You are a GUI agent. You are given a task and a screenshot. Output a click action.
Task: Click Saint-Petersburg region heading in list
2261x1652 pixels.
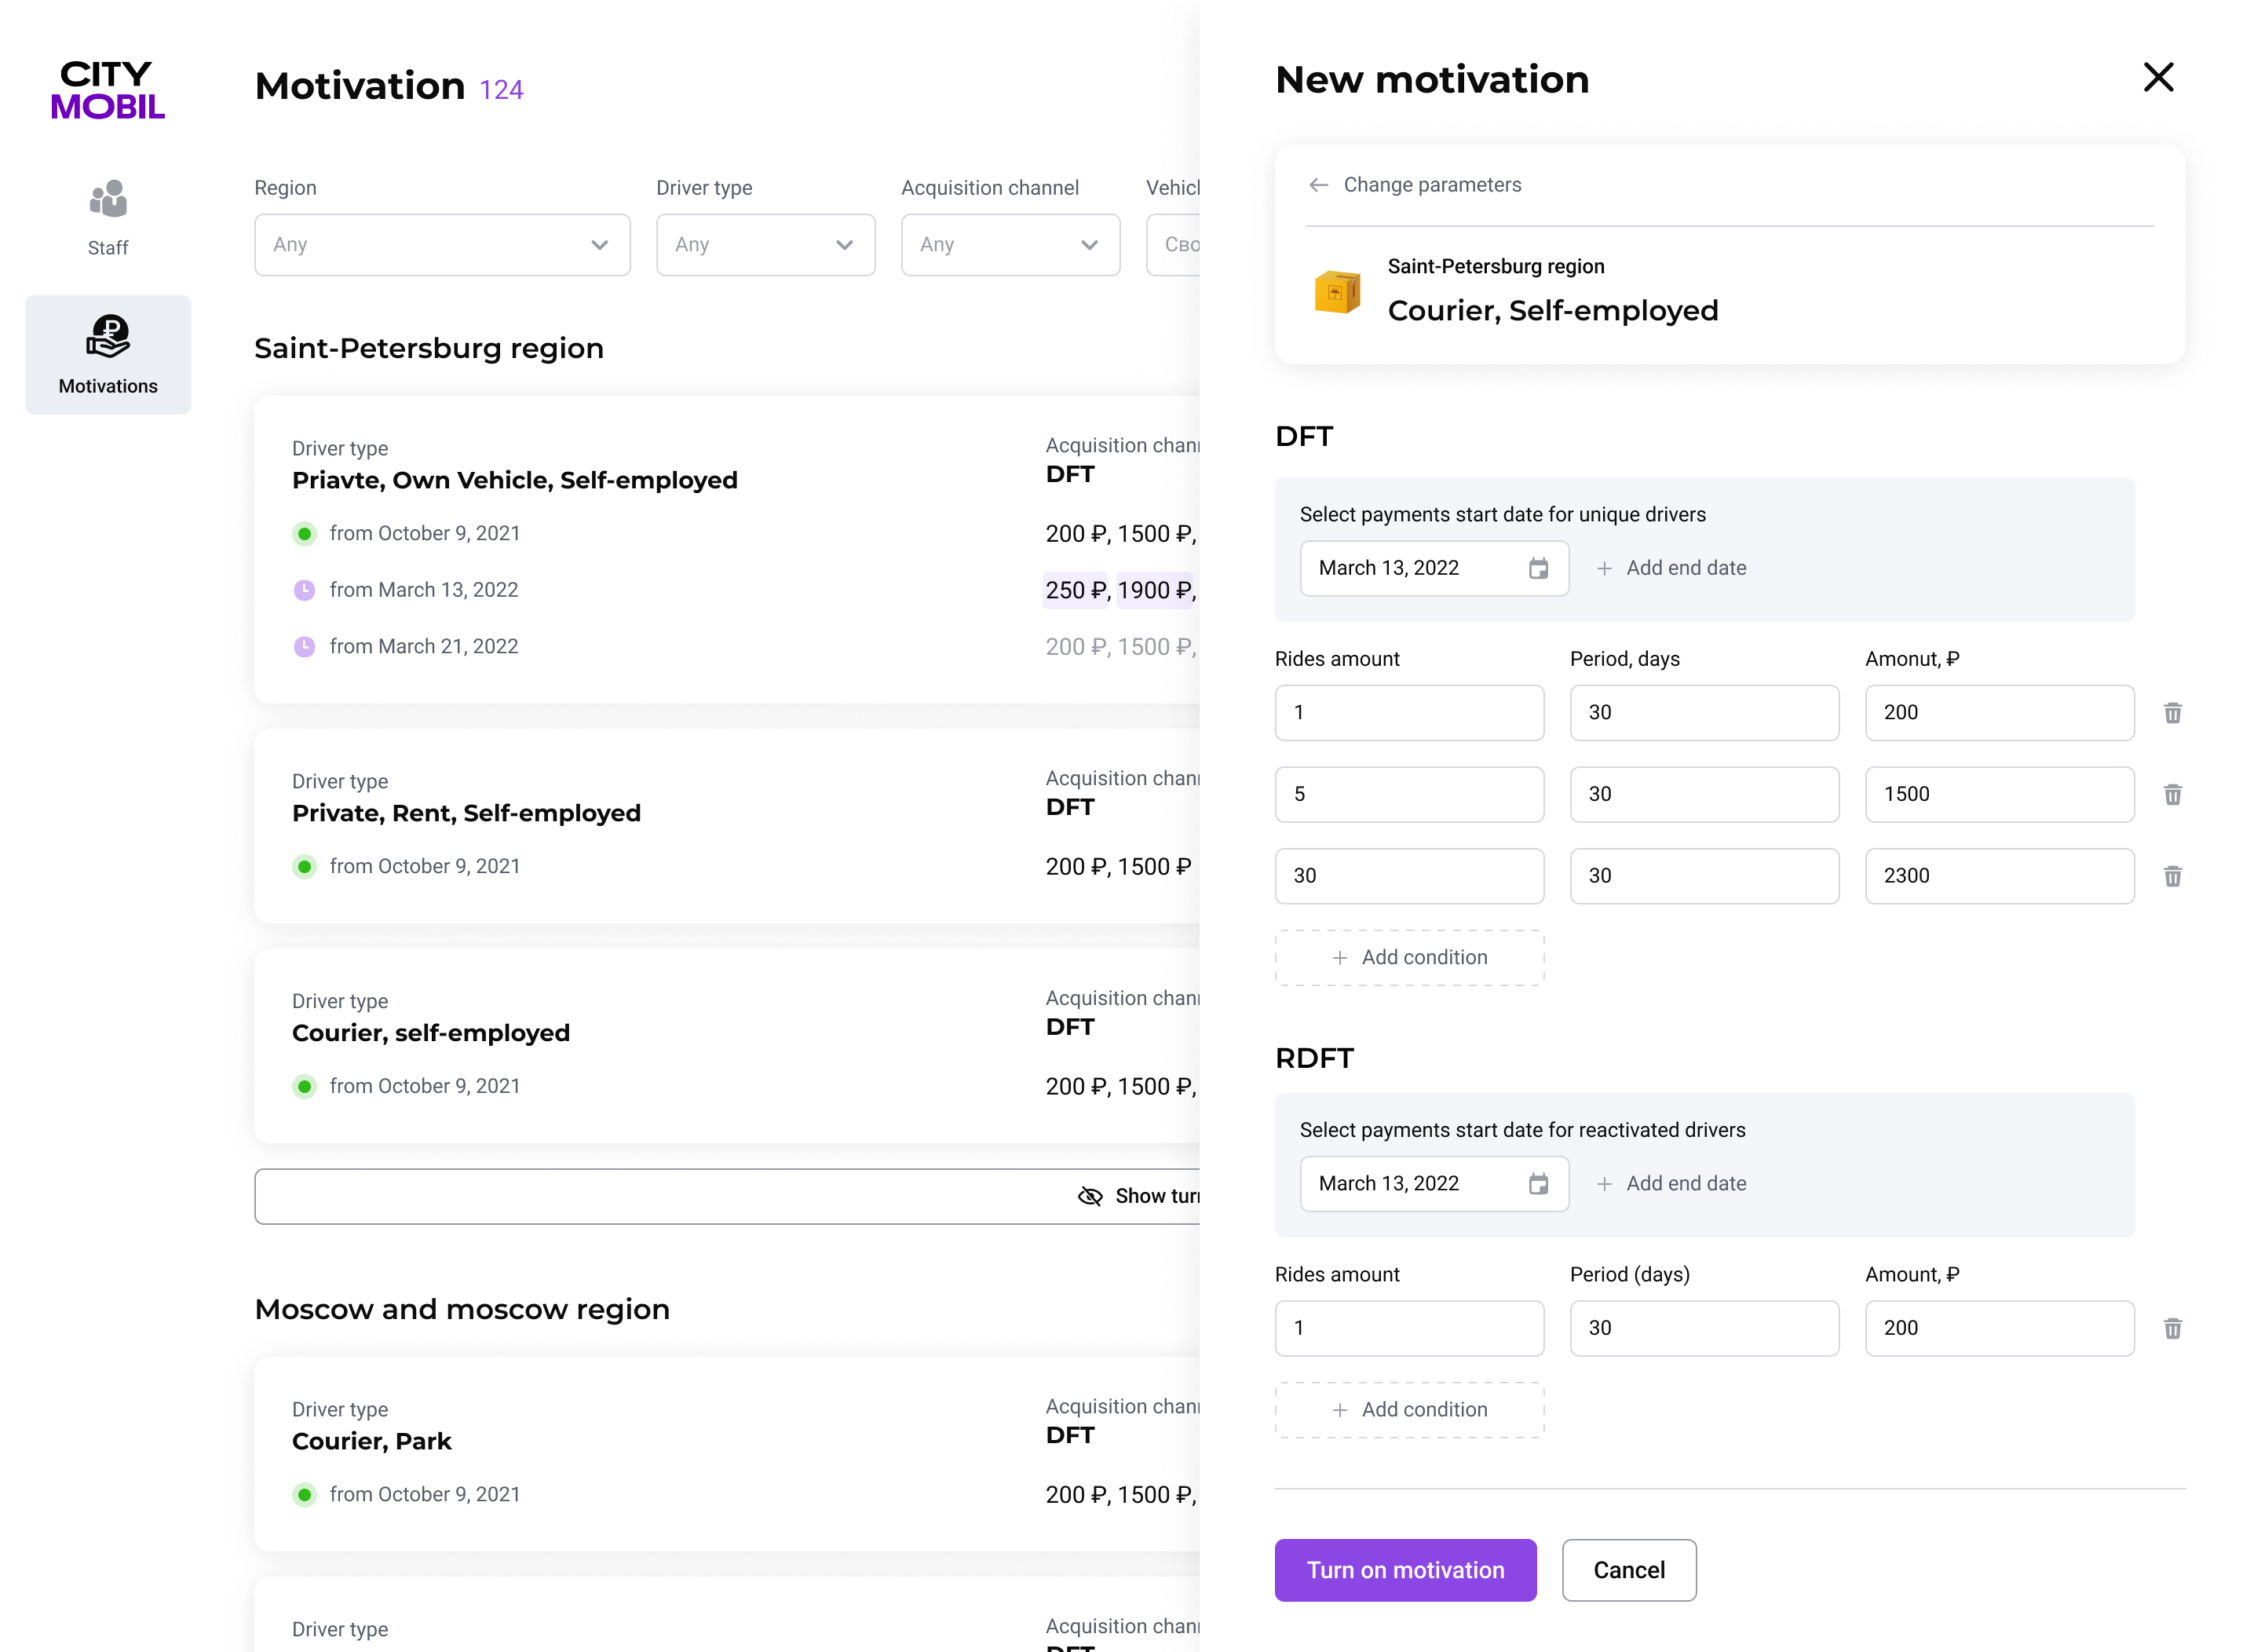pos(429,348)
